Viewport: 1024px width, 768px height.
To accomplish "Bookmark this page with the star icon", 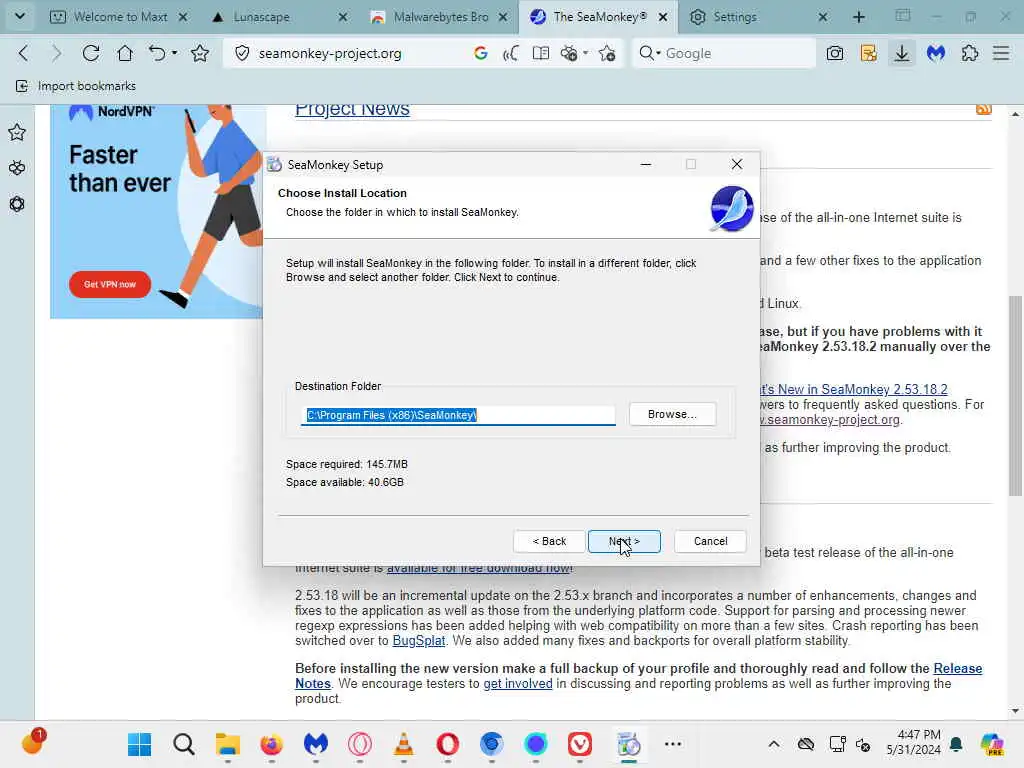I will 200,54.
